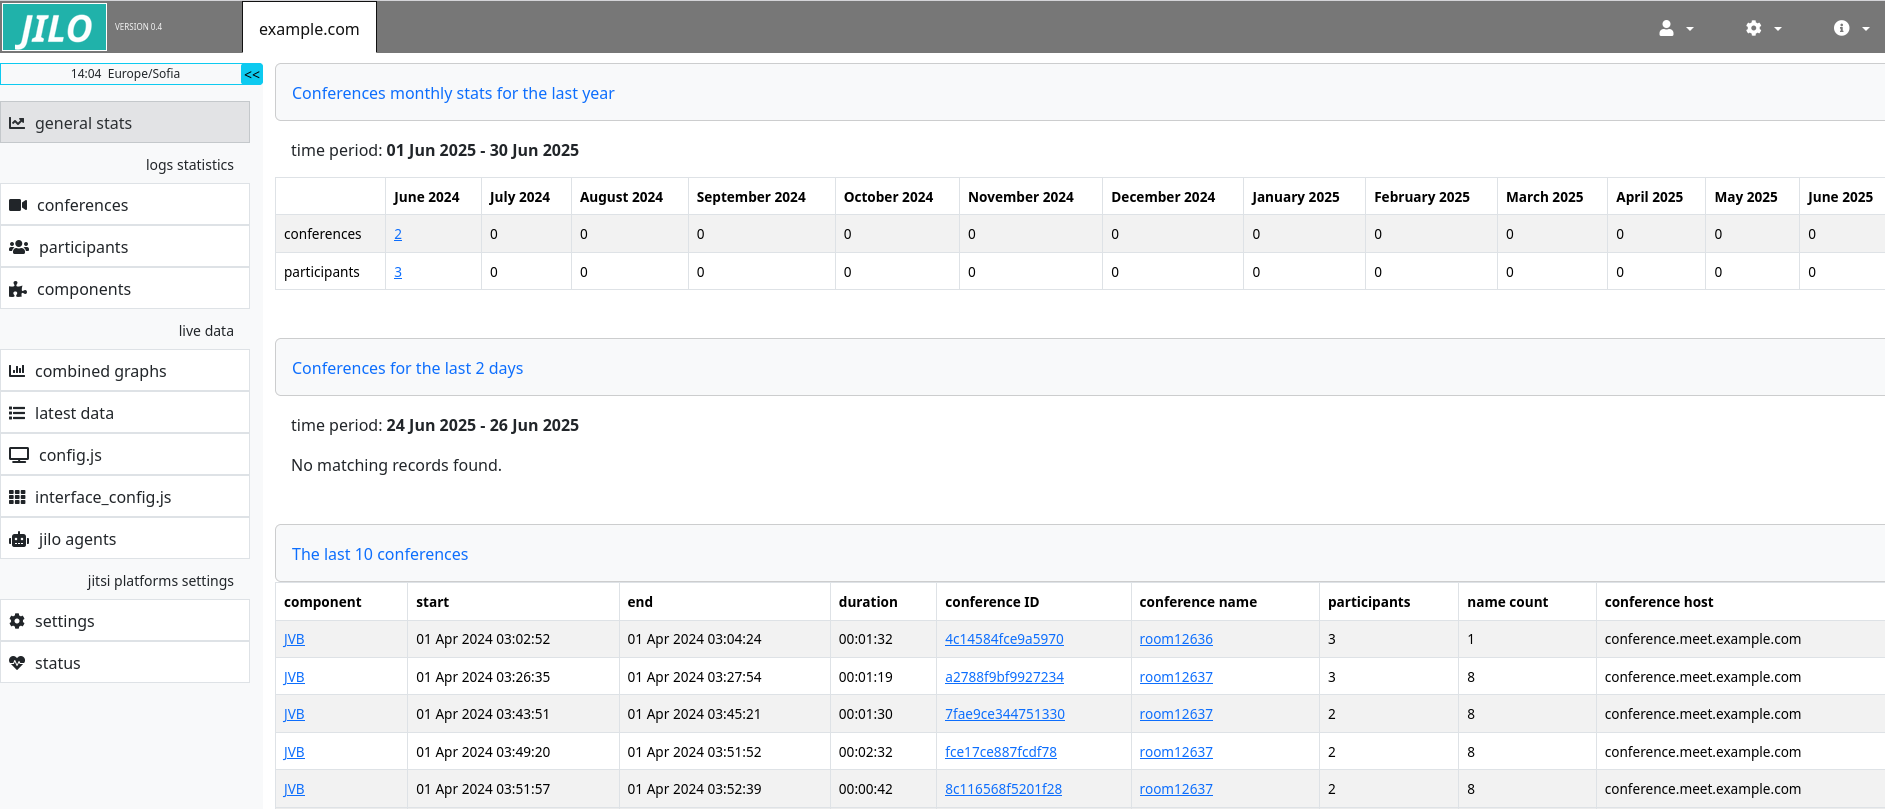This screenshot has height=809, width=1885.
Task: Click the Conferences for the last 2 days heading
Action: (x=407, y=368)
